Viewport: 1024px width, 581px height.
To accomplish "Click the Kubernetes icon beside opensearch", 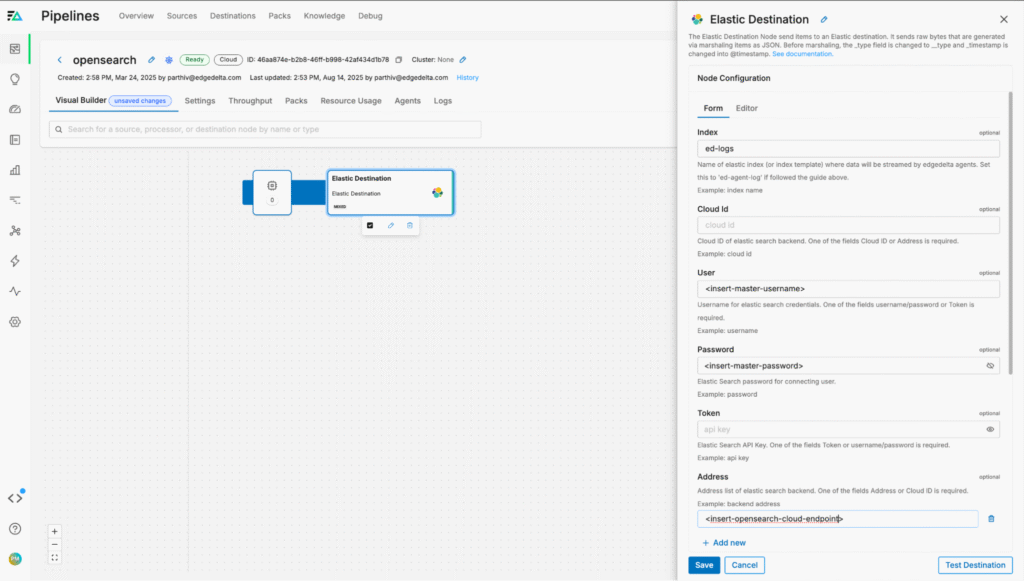I will pos(168,59).
